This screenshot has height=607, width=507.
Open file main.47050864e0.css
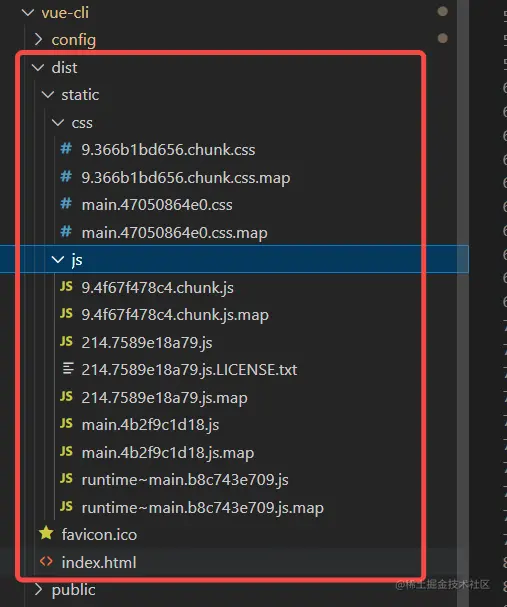[x=157, y=205]
